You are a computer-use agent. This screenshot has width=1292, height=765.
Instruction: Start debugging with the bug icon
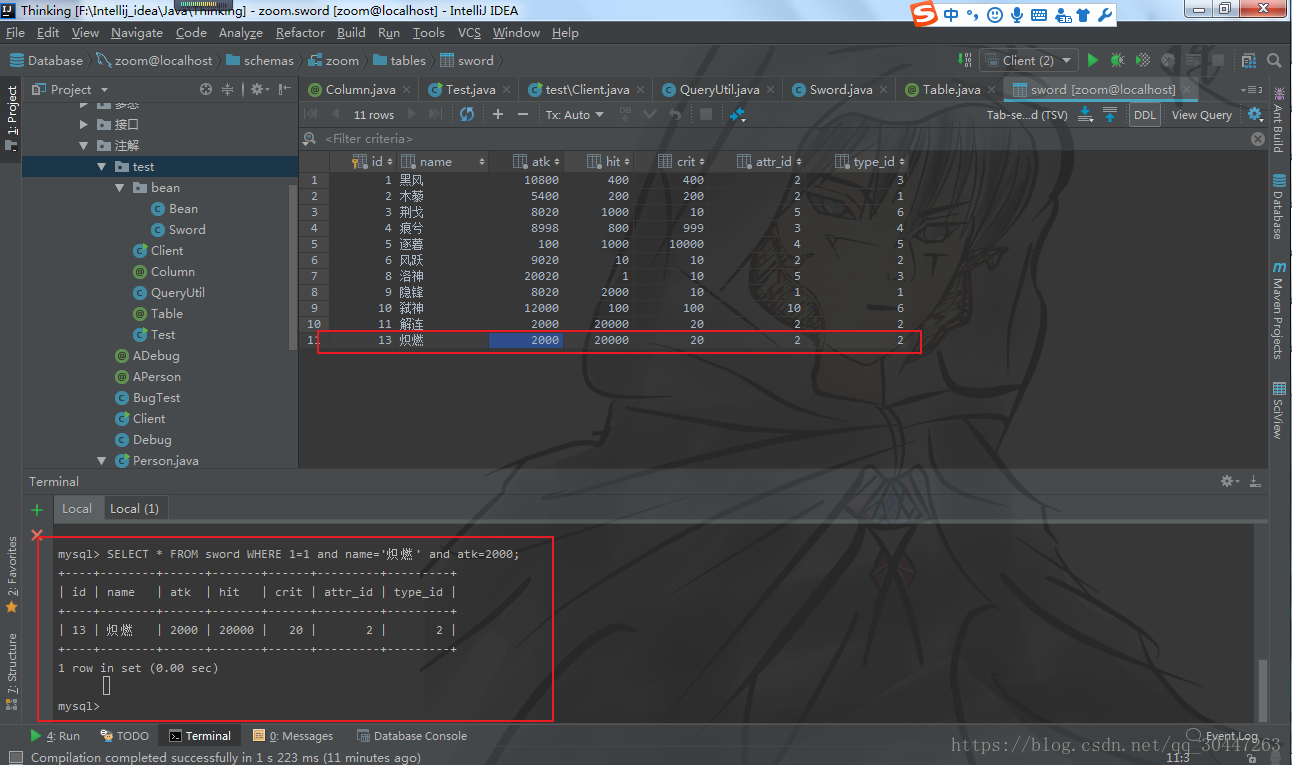tap(1117, 60)
